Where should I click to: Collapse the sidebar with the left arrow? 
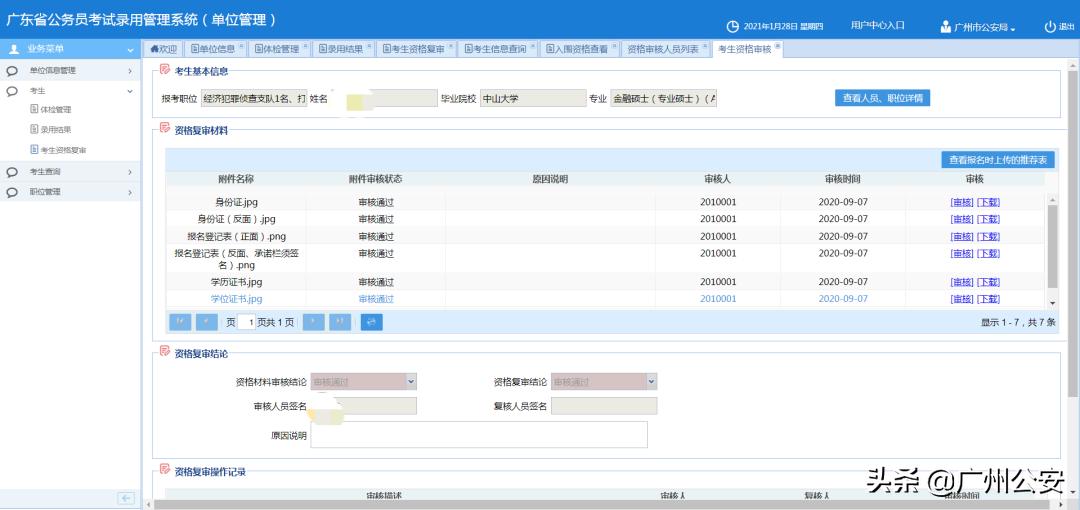tap(125, 498)
